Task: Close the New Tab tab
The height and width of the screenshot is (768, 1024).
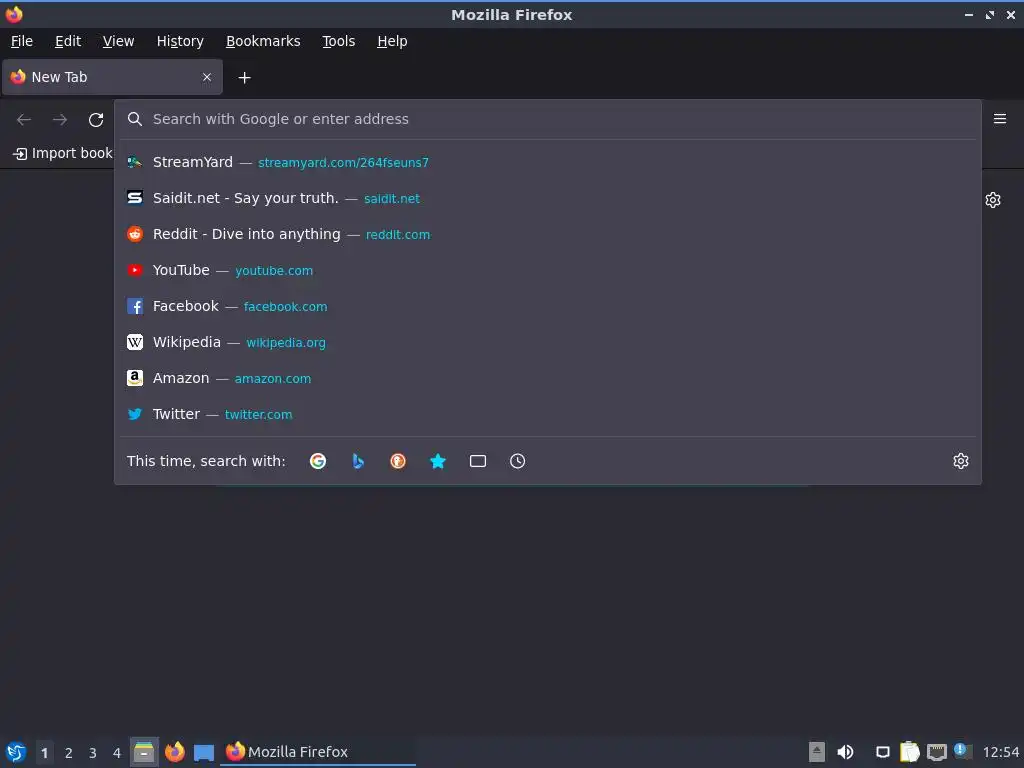Action: click(x=207, y=77)
